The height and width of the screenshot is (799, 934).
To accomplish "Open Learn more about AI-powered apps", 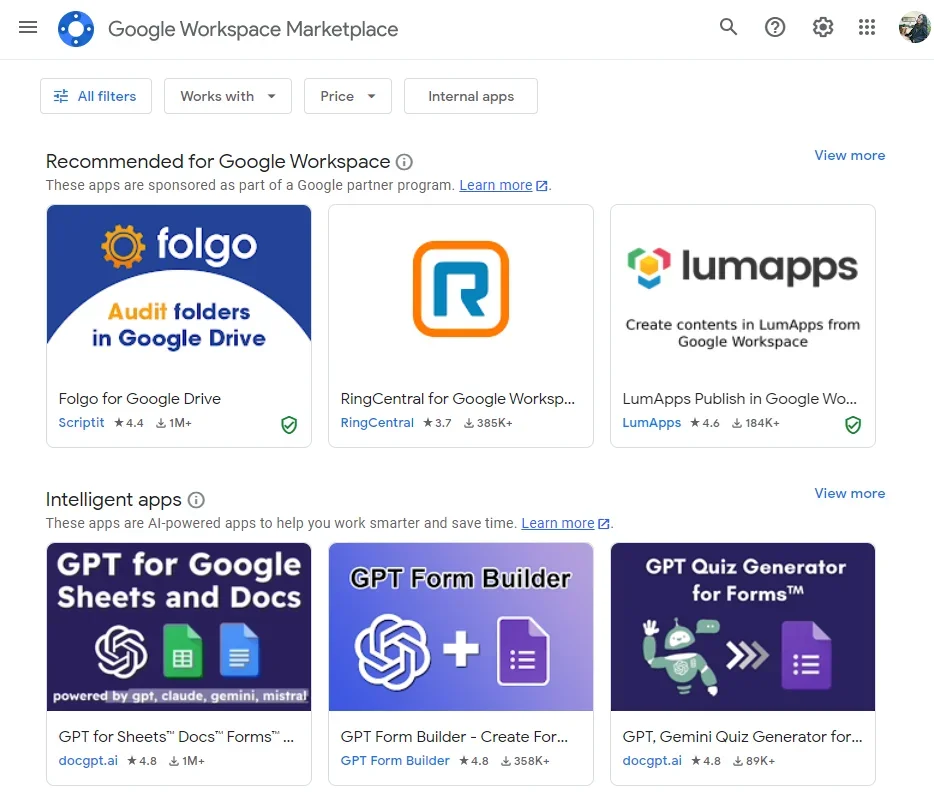I will point(558,523).
